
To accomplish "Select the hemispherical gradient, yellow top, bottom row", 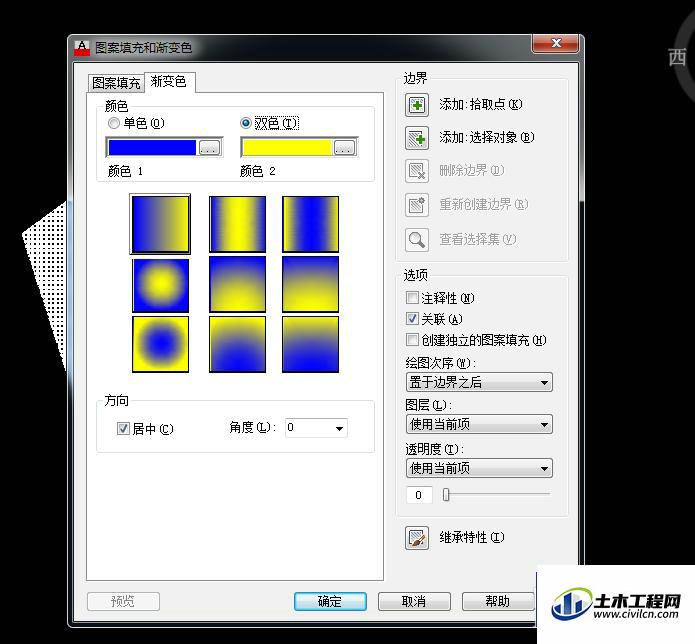I will click(238, 344).
